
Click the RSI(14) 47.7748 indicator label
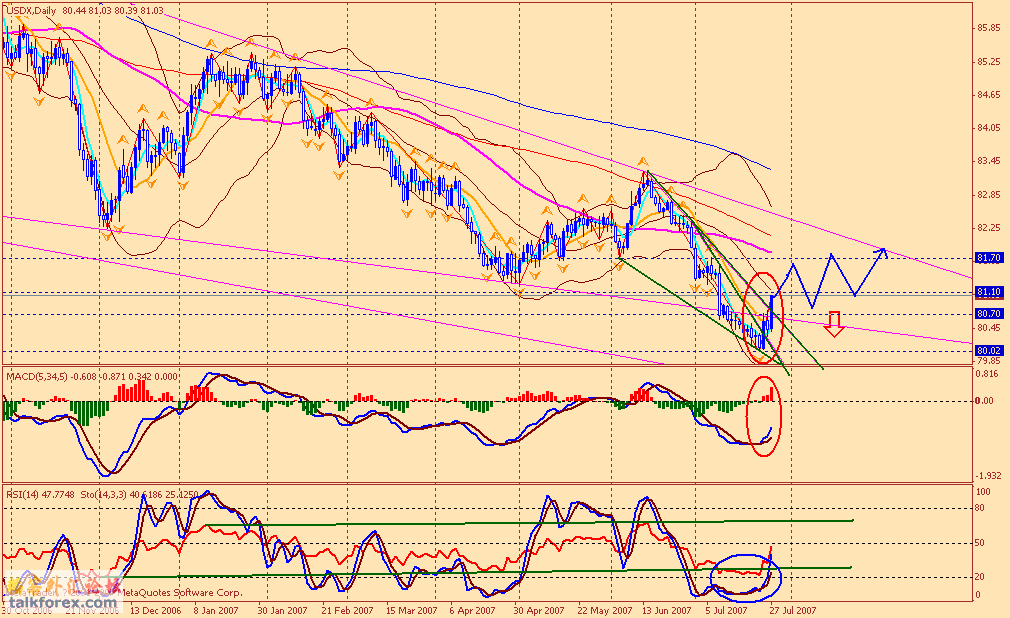click(x=41, y=495)
